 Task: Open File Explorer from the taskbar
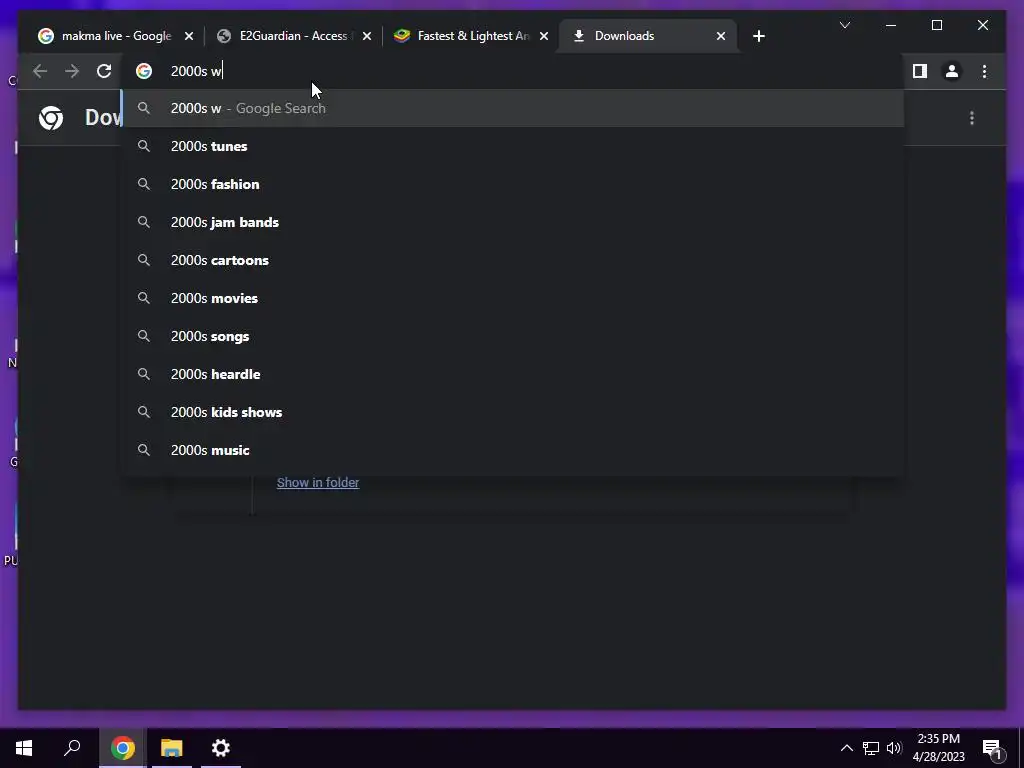(x=172, y=748)
